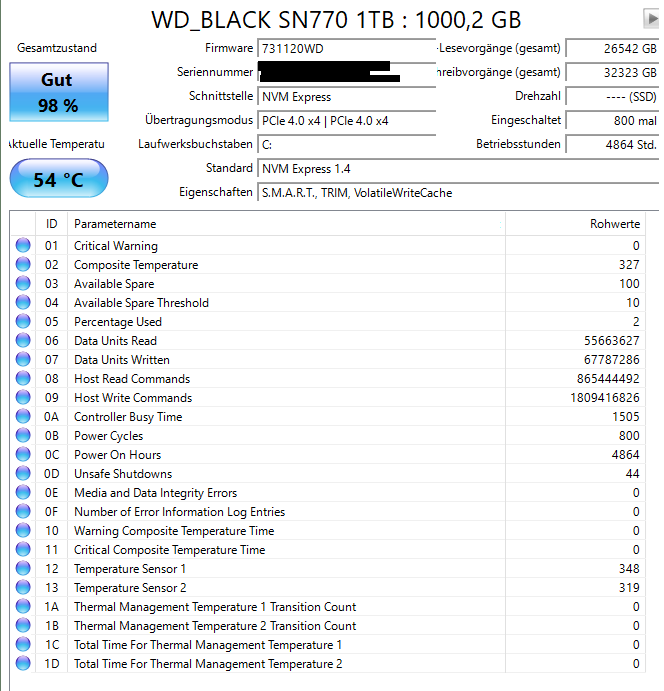The width and height of the screenshot is (664, 691).
Task: Click raw value 1505 for Controller Busy Time
Action: [626, 417]
